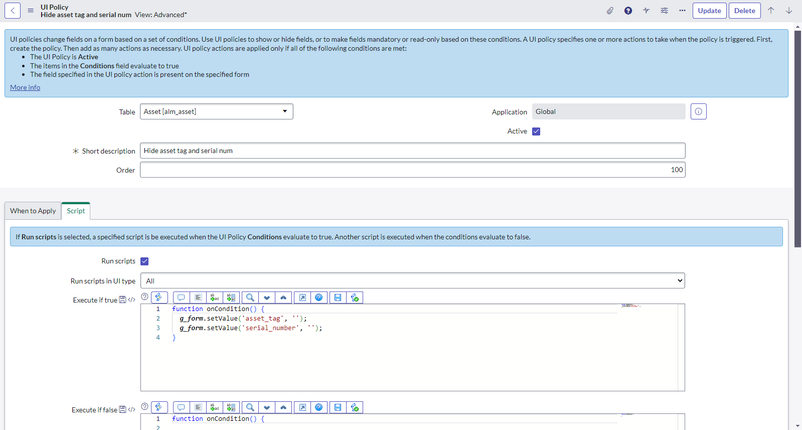
Task: Open the hamburger context menu in header
Action: tap(30, 11)
